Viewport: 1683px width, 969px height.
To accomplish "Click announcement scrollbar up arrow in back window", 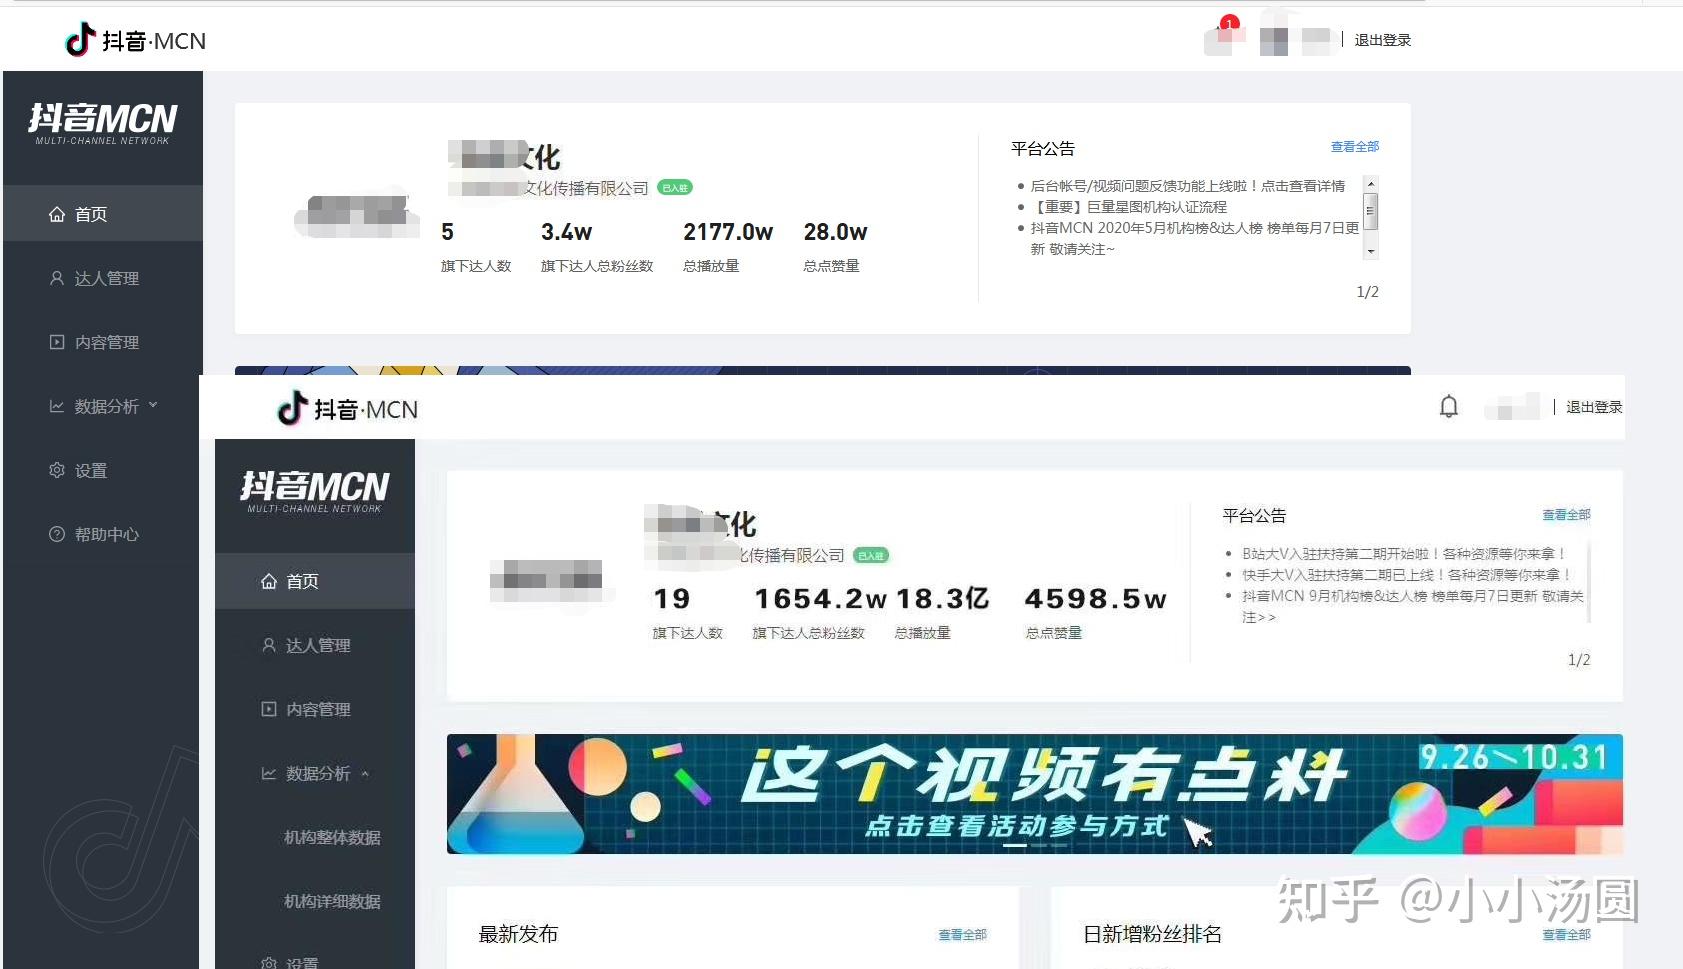I will coord(1371,184).
